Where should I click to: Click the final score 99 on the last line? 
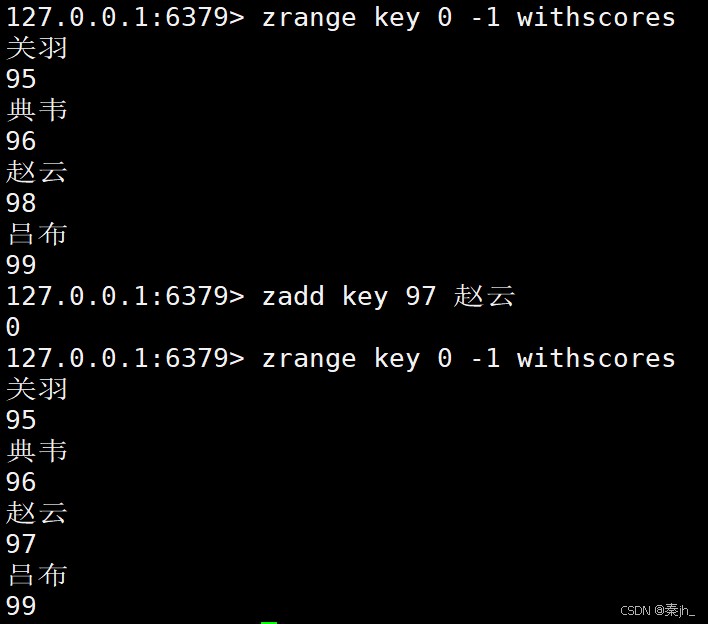21,606
